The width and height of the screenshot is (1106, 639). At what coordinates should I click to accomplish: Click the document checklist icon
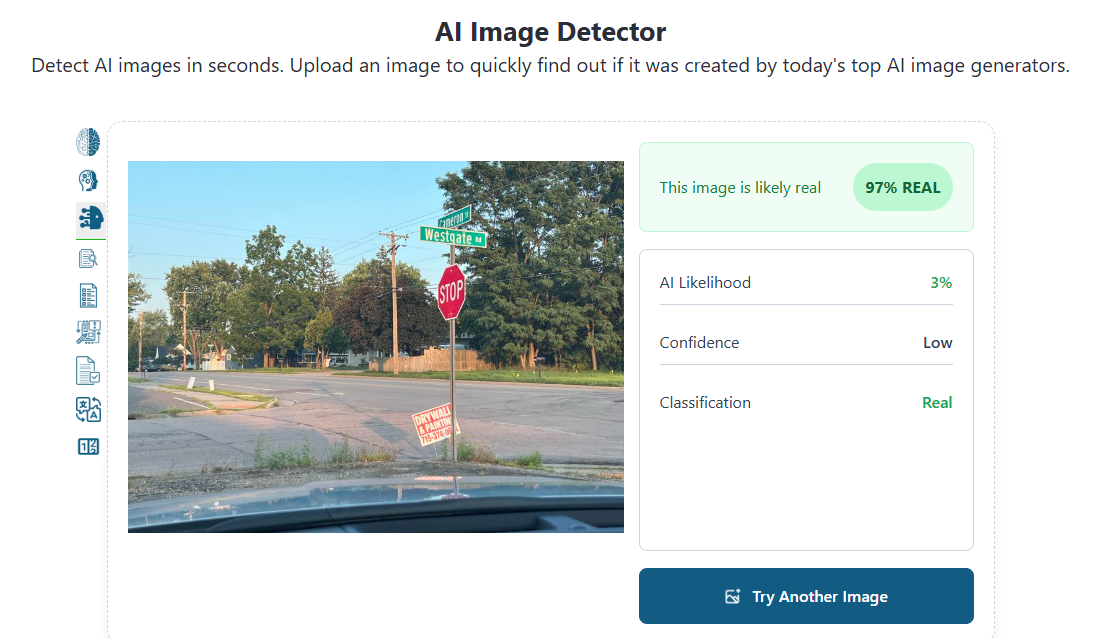coord(88,296)
